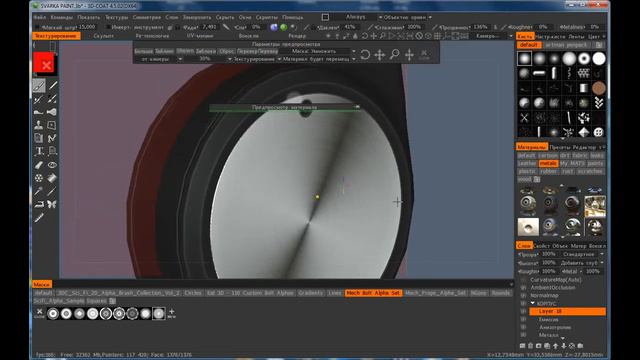Switch to the Ре-топология room tab
640x360 pixels.
click(152, 36)
